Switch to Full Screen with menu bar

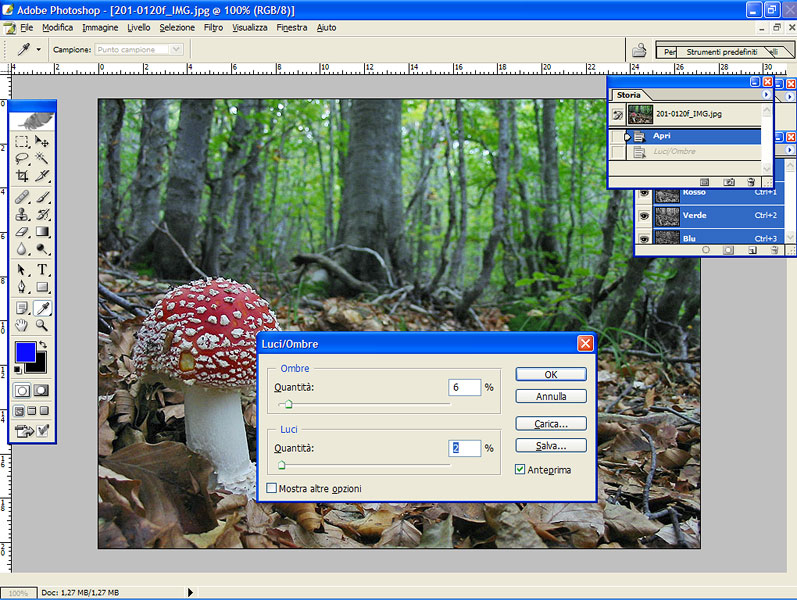point(32,411)
